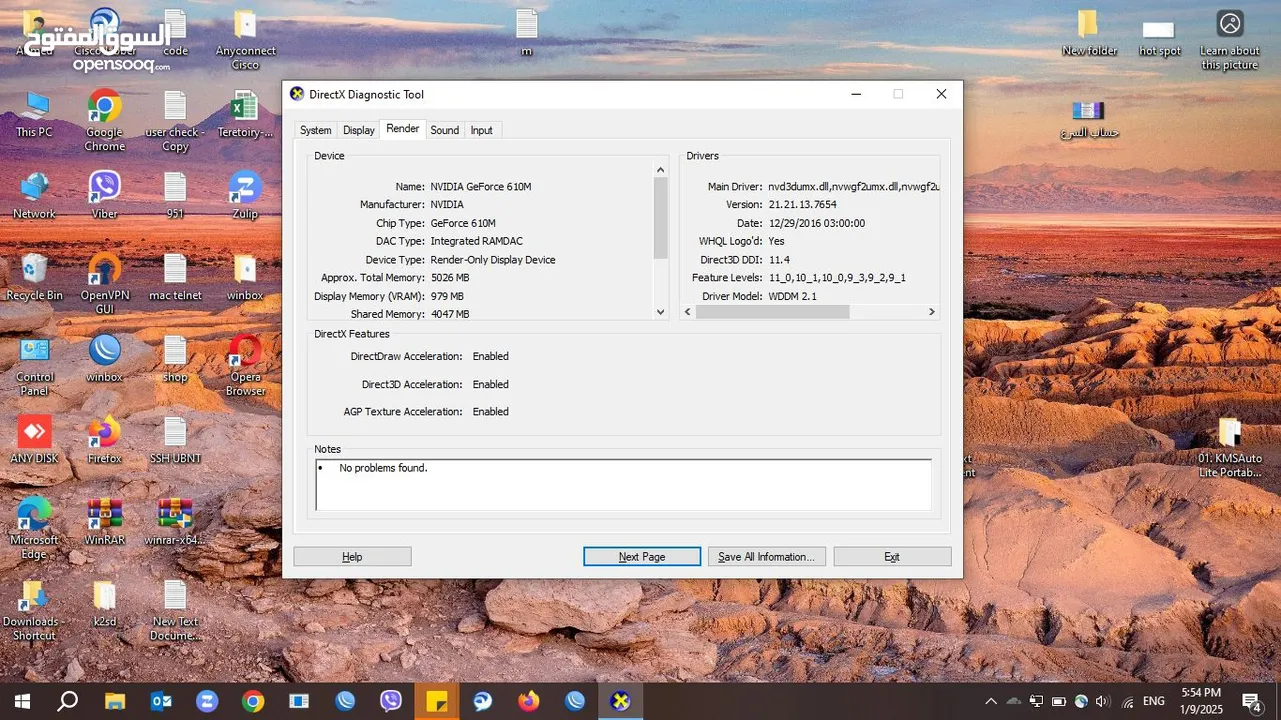Open Sticky Notes from the taskbar
Screen dimensions: 1281x720
coord(436,701)
